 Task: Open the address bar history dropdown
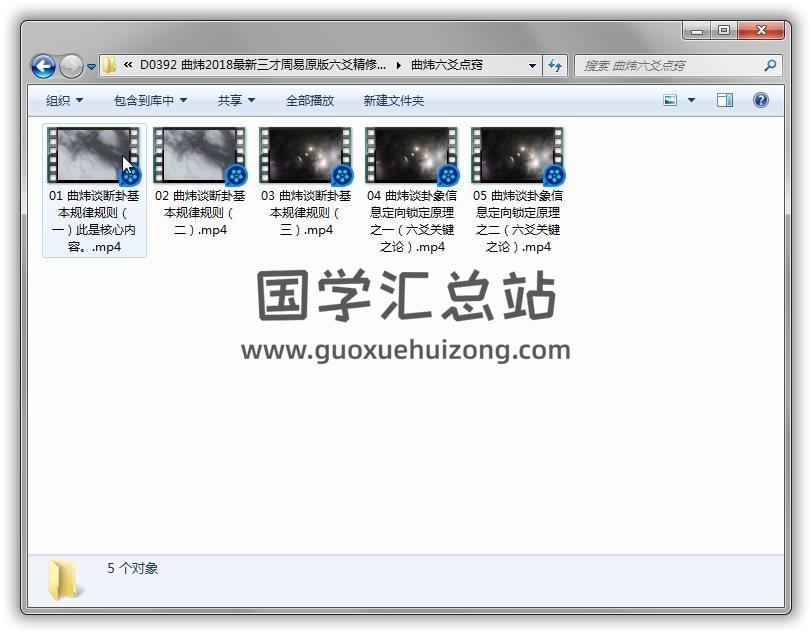(x=532, y=66)
